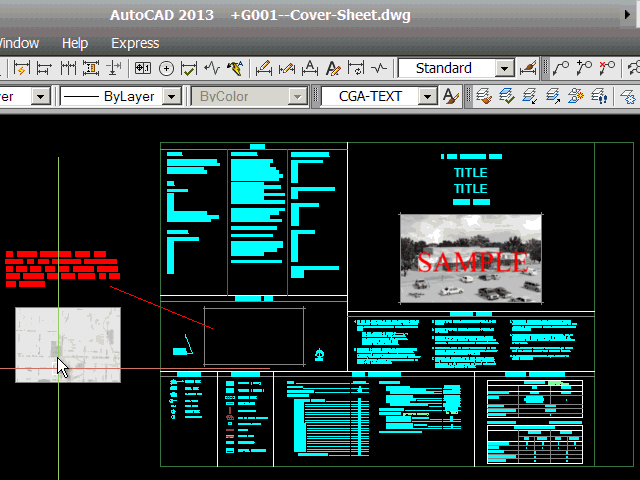Click the Multileader tool icon
The width and height of the screenshot is (640, 480).
(561, 68)
